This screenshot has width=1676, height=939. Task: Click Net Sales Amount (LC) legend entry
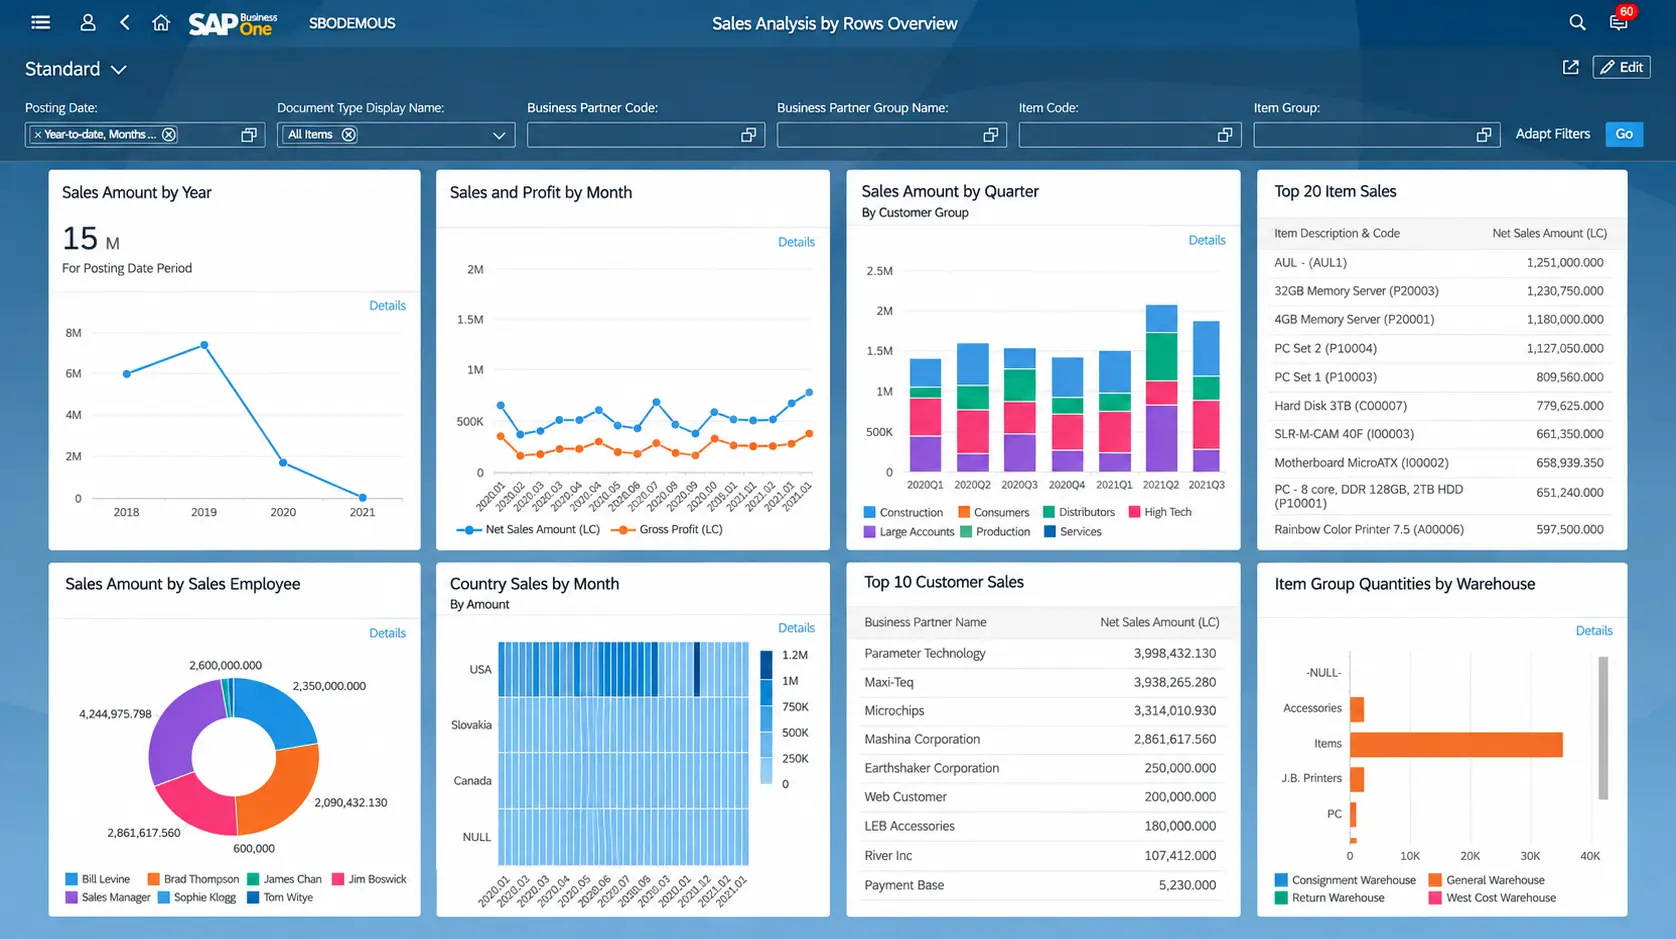coord(528,530)
